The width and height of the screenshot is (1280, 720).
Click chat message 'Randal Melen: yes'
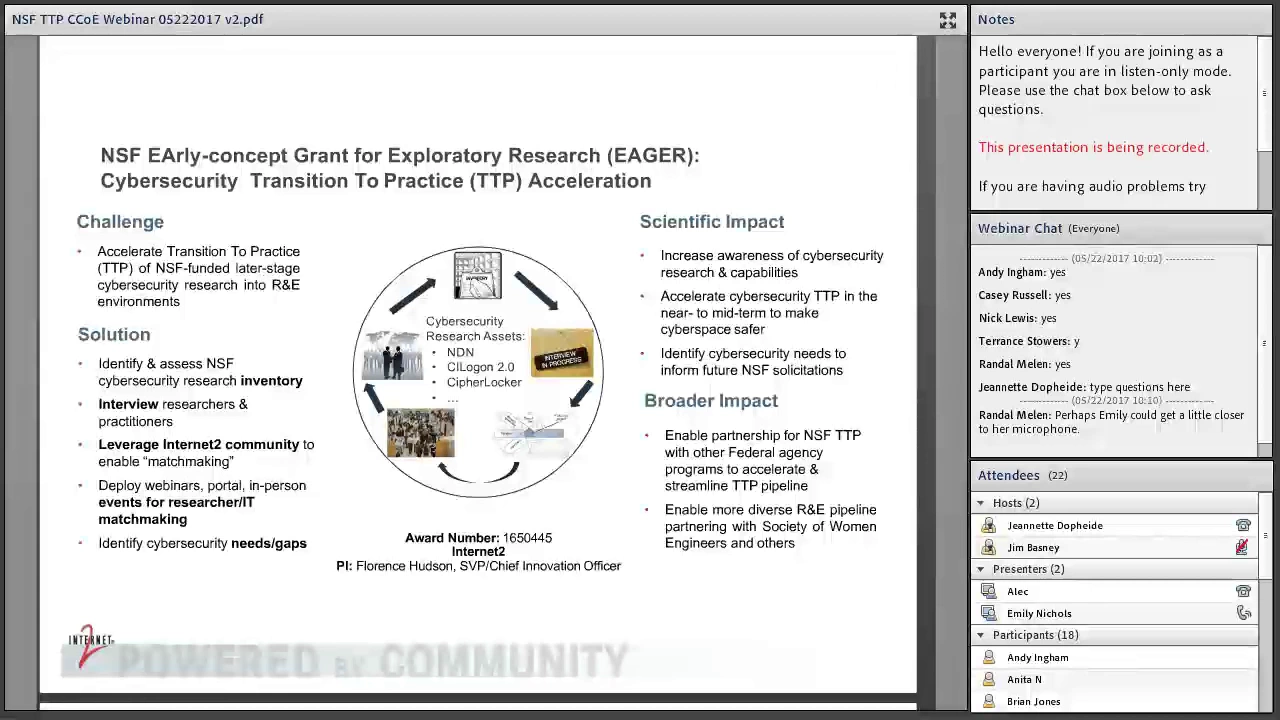pyautogui.click(x=1025, y=364)
